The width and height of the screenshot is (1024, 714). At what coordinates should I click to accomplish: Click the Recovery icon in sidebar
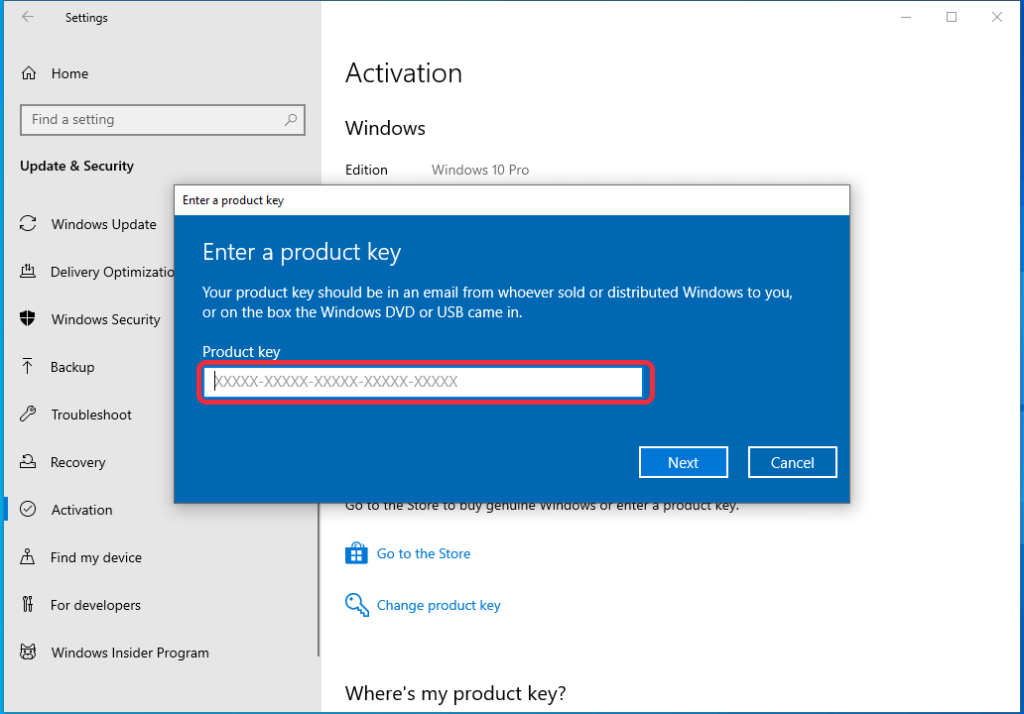coord(29,462)
